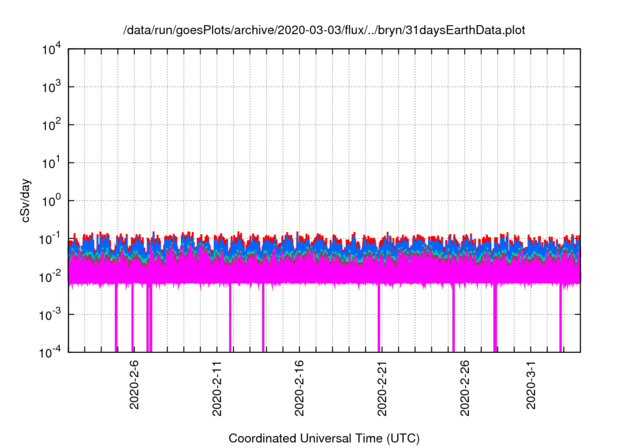Click the 2020-2-16 date label

tap(299, 388)
